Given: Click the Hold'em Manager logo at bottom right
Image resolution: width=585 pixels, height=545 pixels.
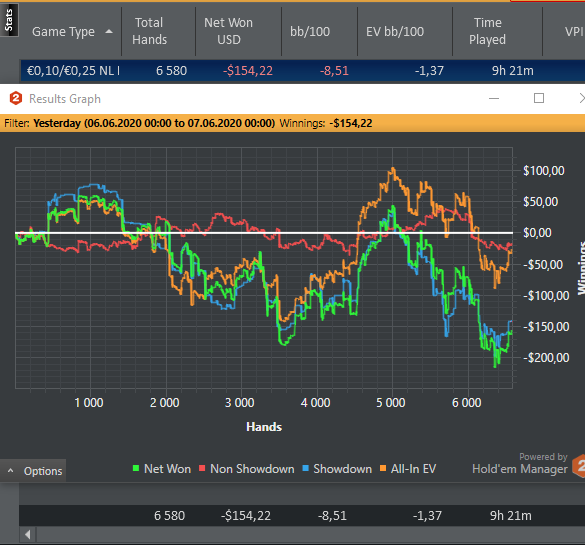Looking at the screenshot, I should tap(579, 466).
